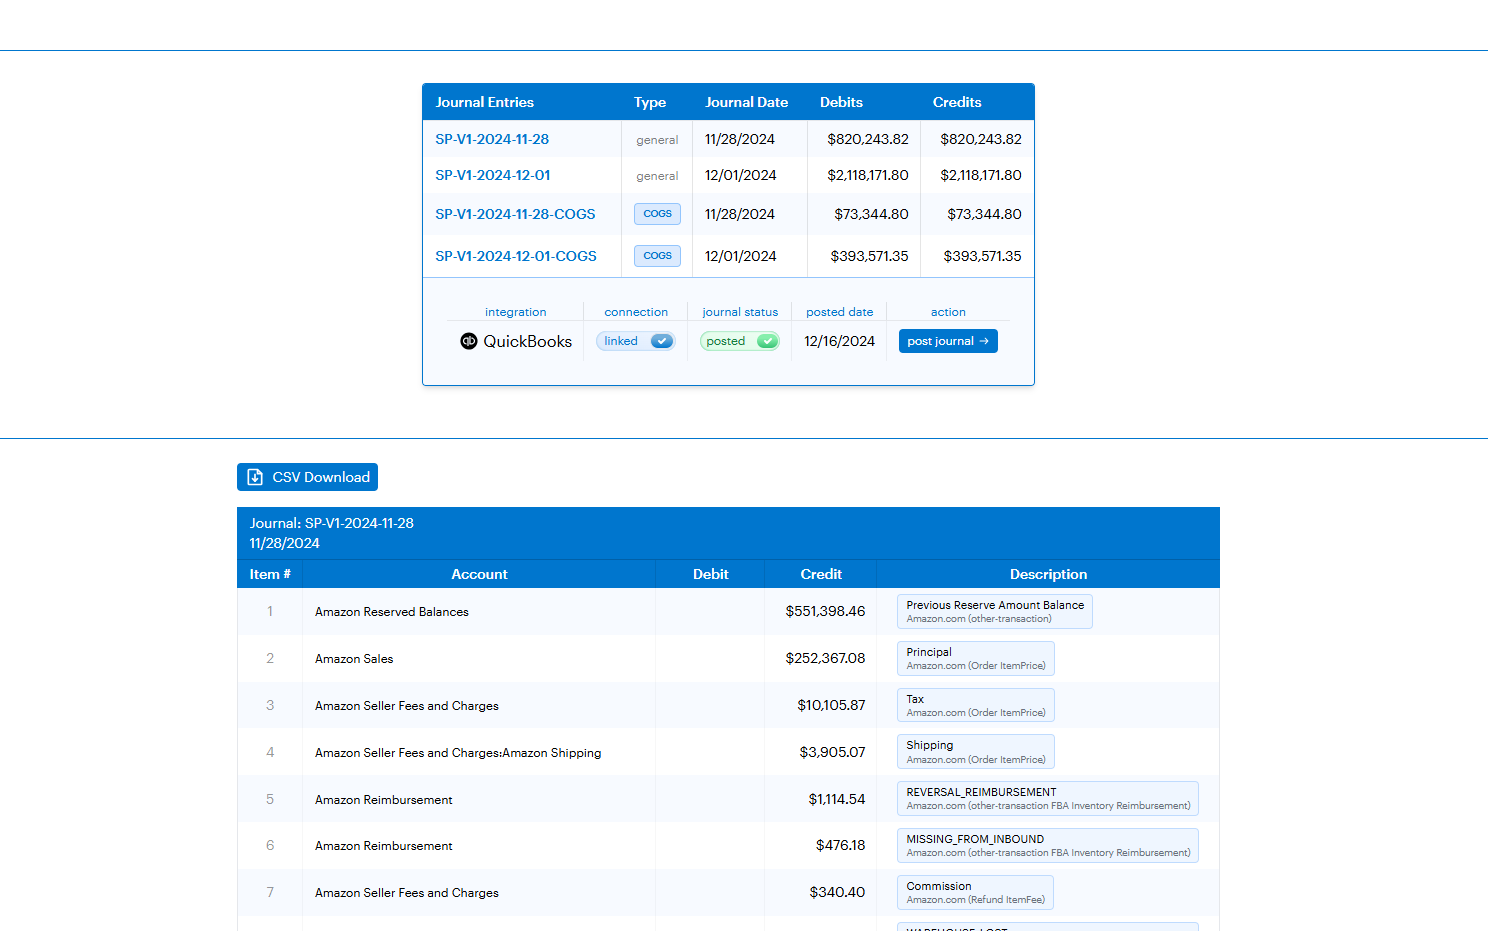Click the CSV download file icon
Image resolution: width=1488 pixels, height=931 pixels.
point(255,477)
